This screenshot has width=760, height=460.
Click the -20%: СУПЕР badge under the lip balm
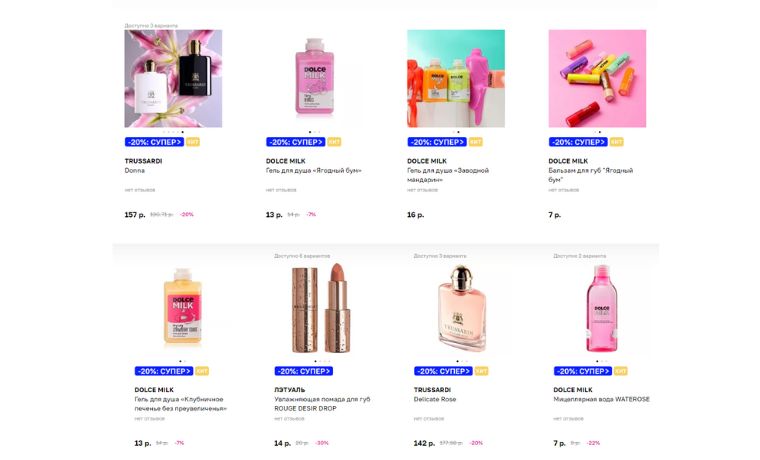pyautogui.click(x=578, y=142)
